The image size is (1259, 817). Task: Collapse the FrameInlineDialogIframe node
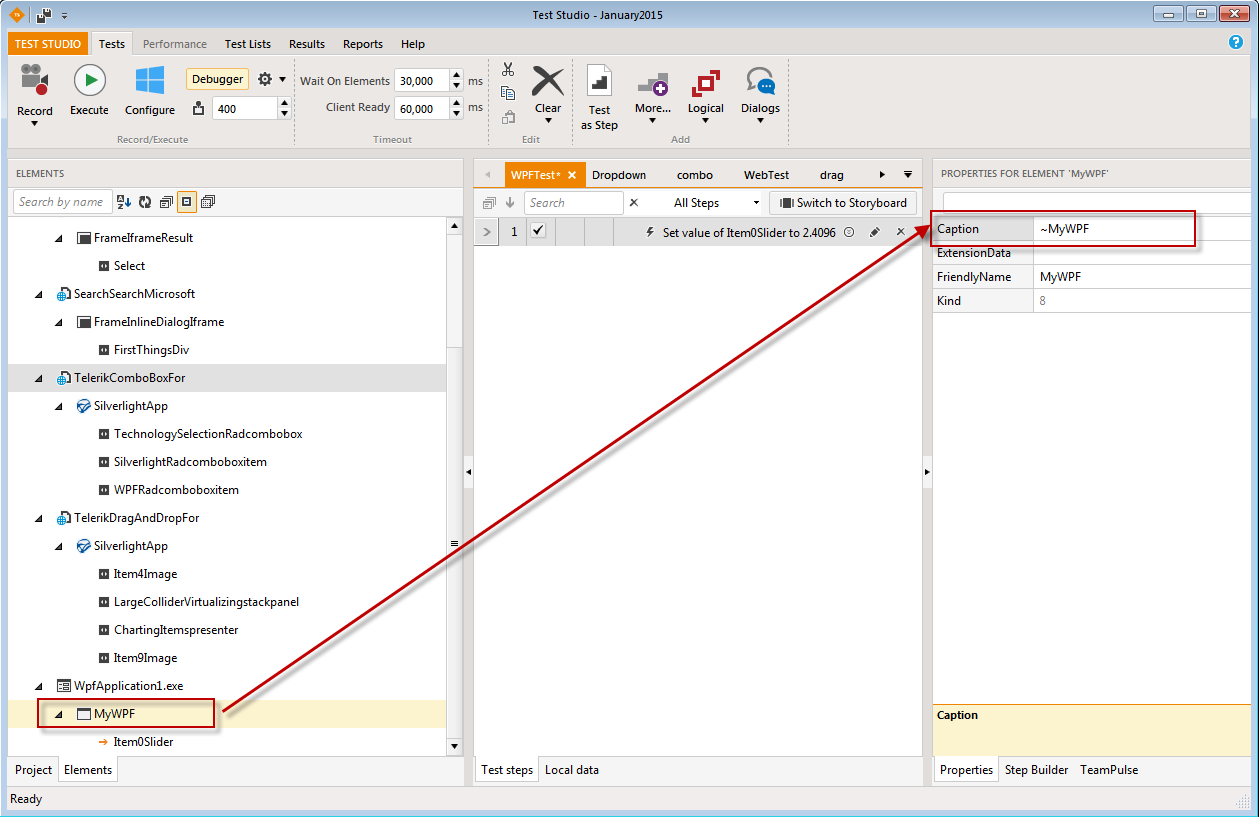(58, 322)
